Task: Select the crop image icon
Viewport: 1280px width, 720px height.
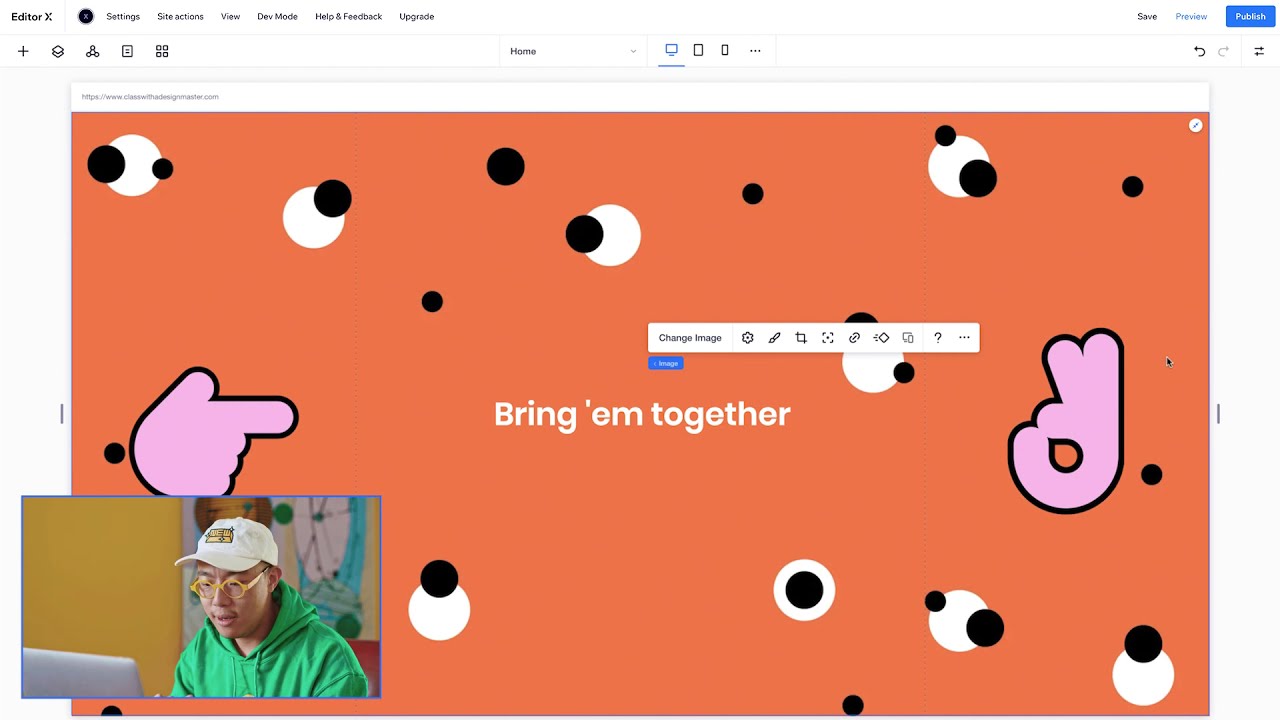Action: click(801, 338)
